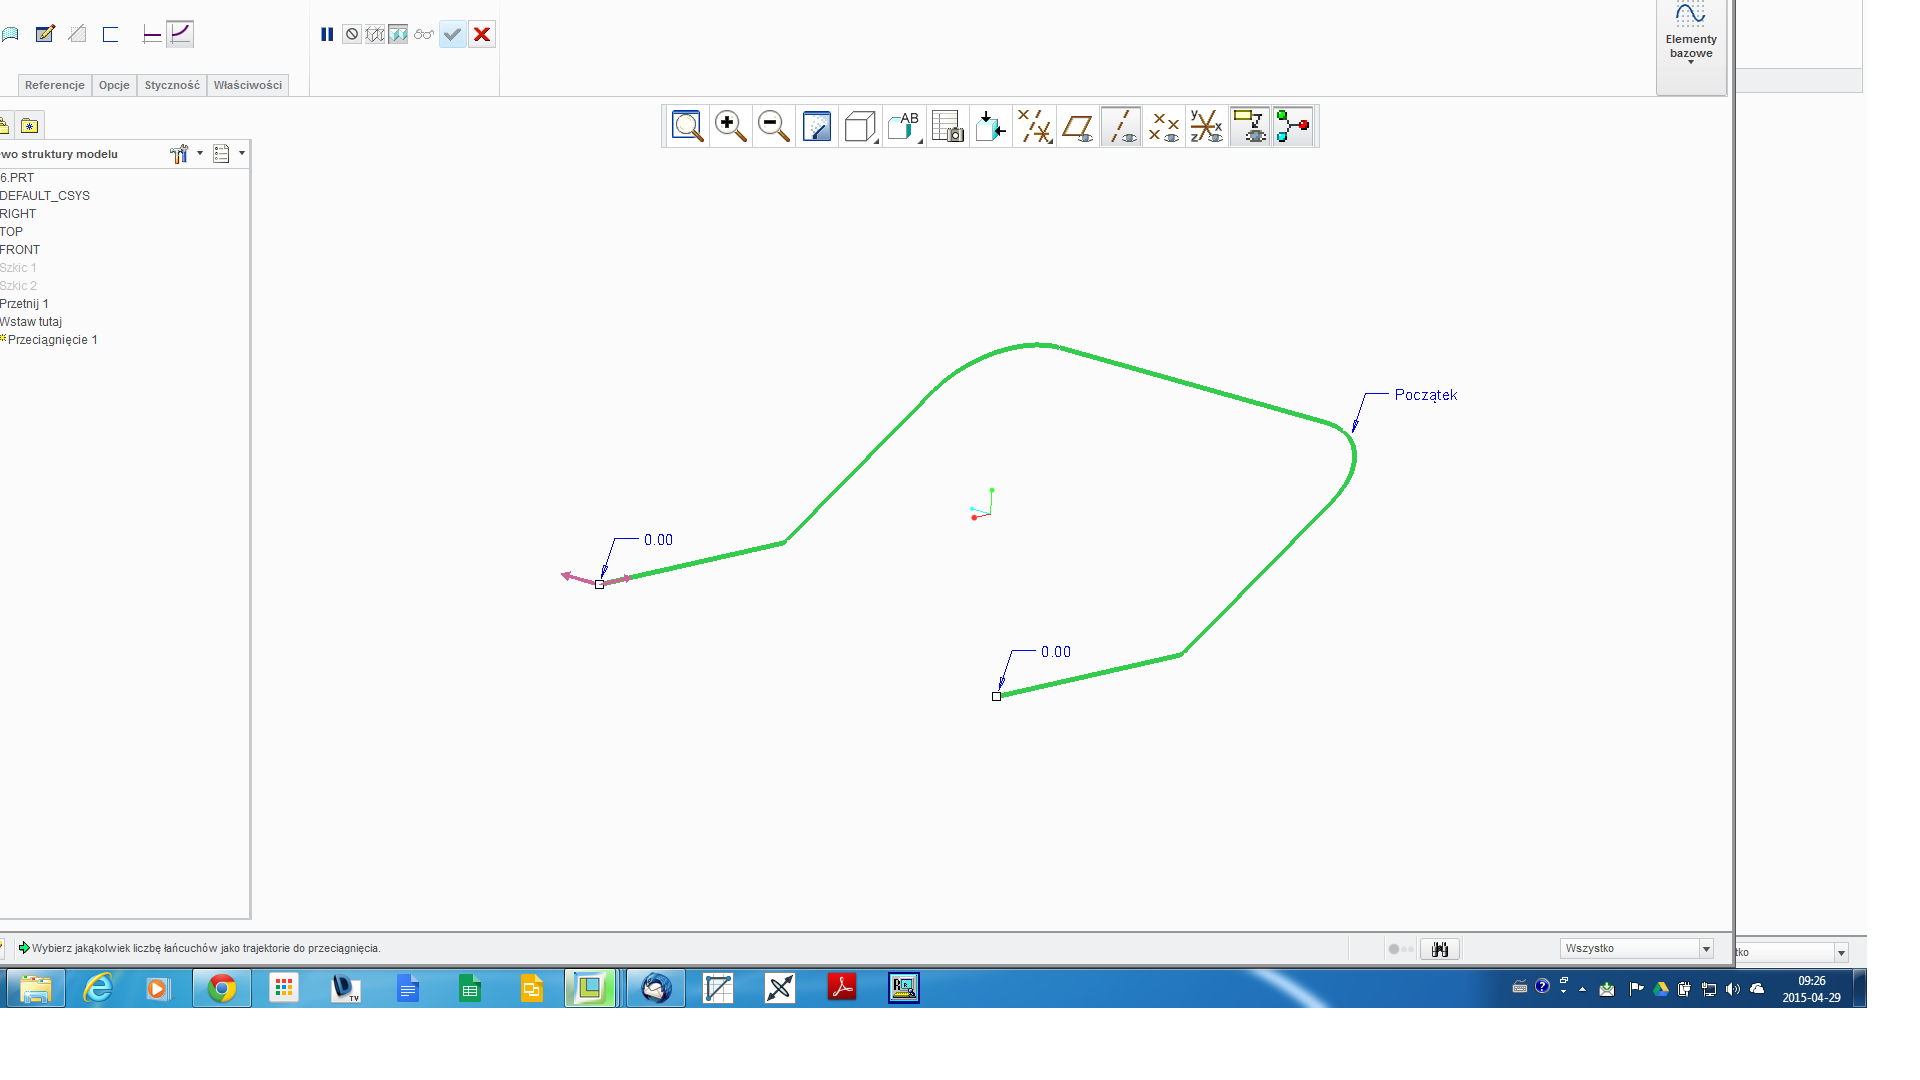Select the Zoom Out magnifier tool
The height and width of the screenshot is (1080, 1920).
point(773,126)
